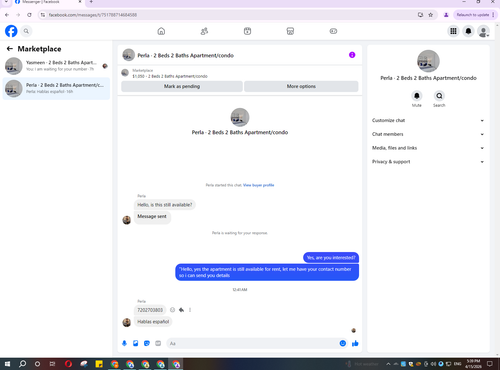Open the Windows notification center
500x370 pixels.
(490, 364)
